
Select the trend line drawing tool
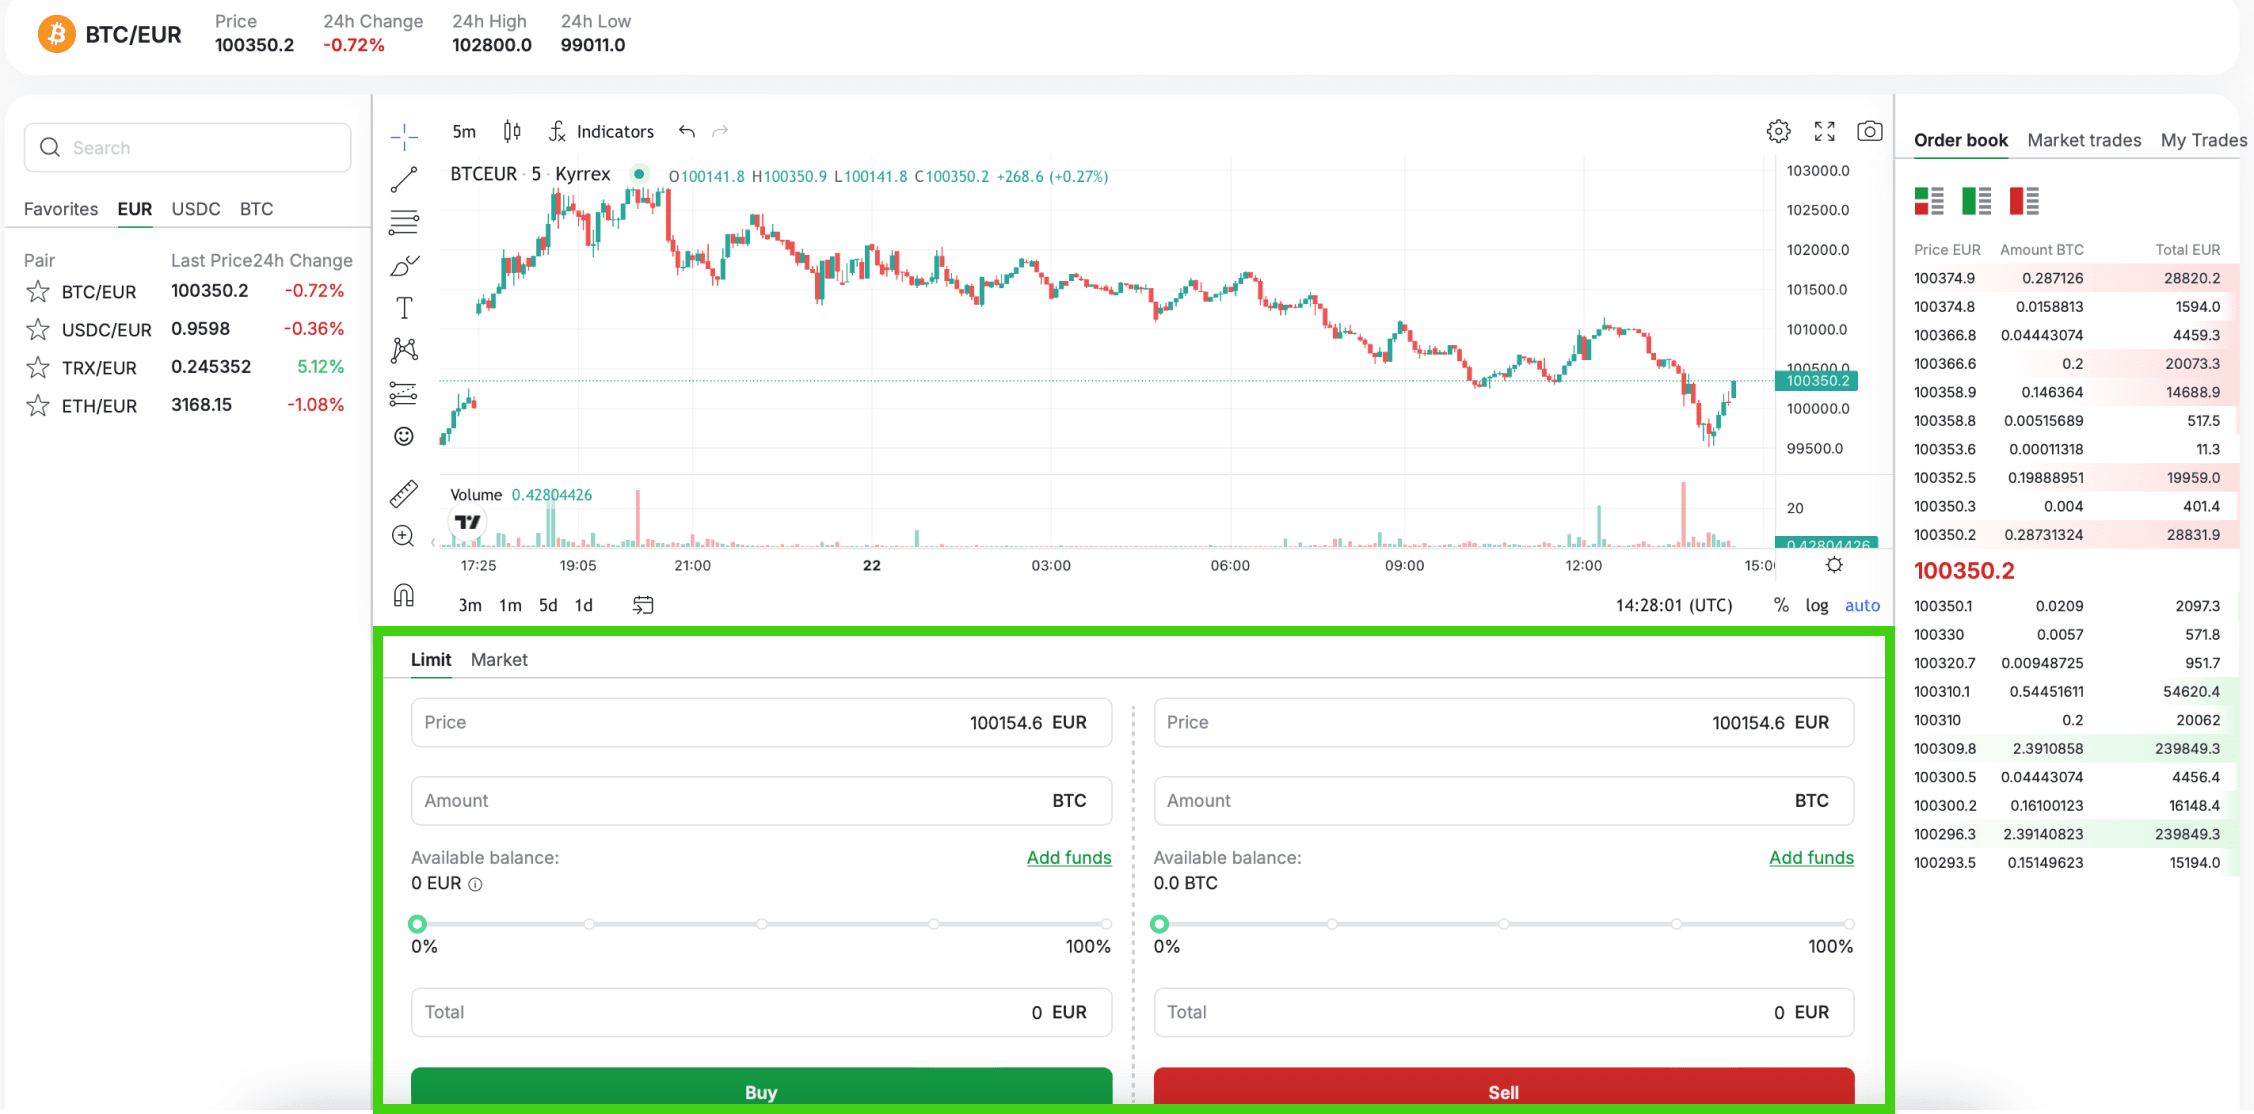[404, 179]
